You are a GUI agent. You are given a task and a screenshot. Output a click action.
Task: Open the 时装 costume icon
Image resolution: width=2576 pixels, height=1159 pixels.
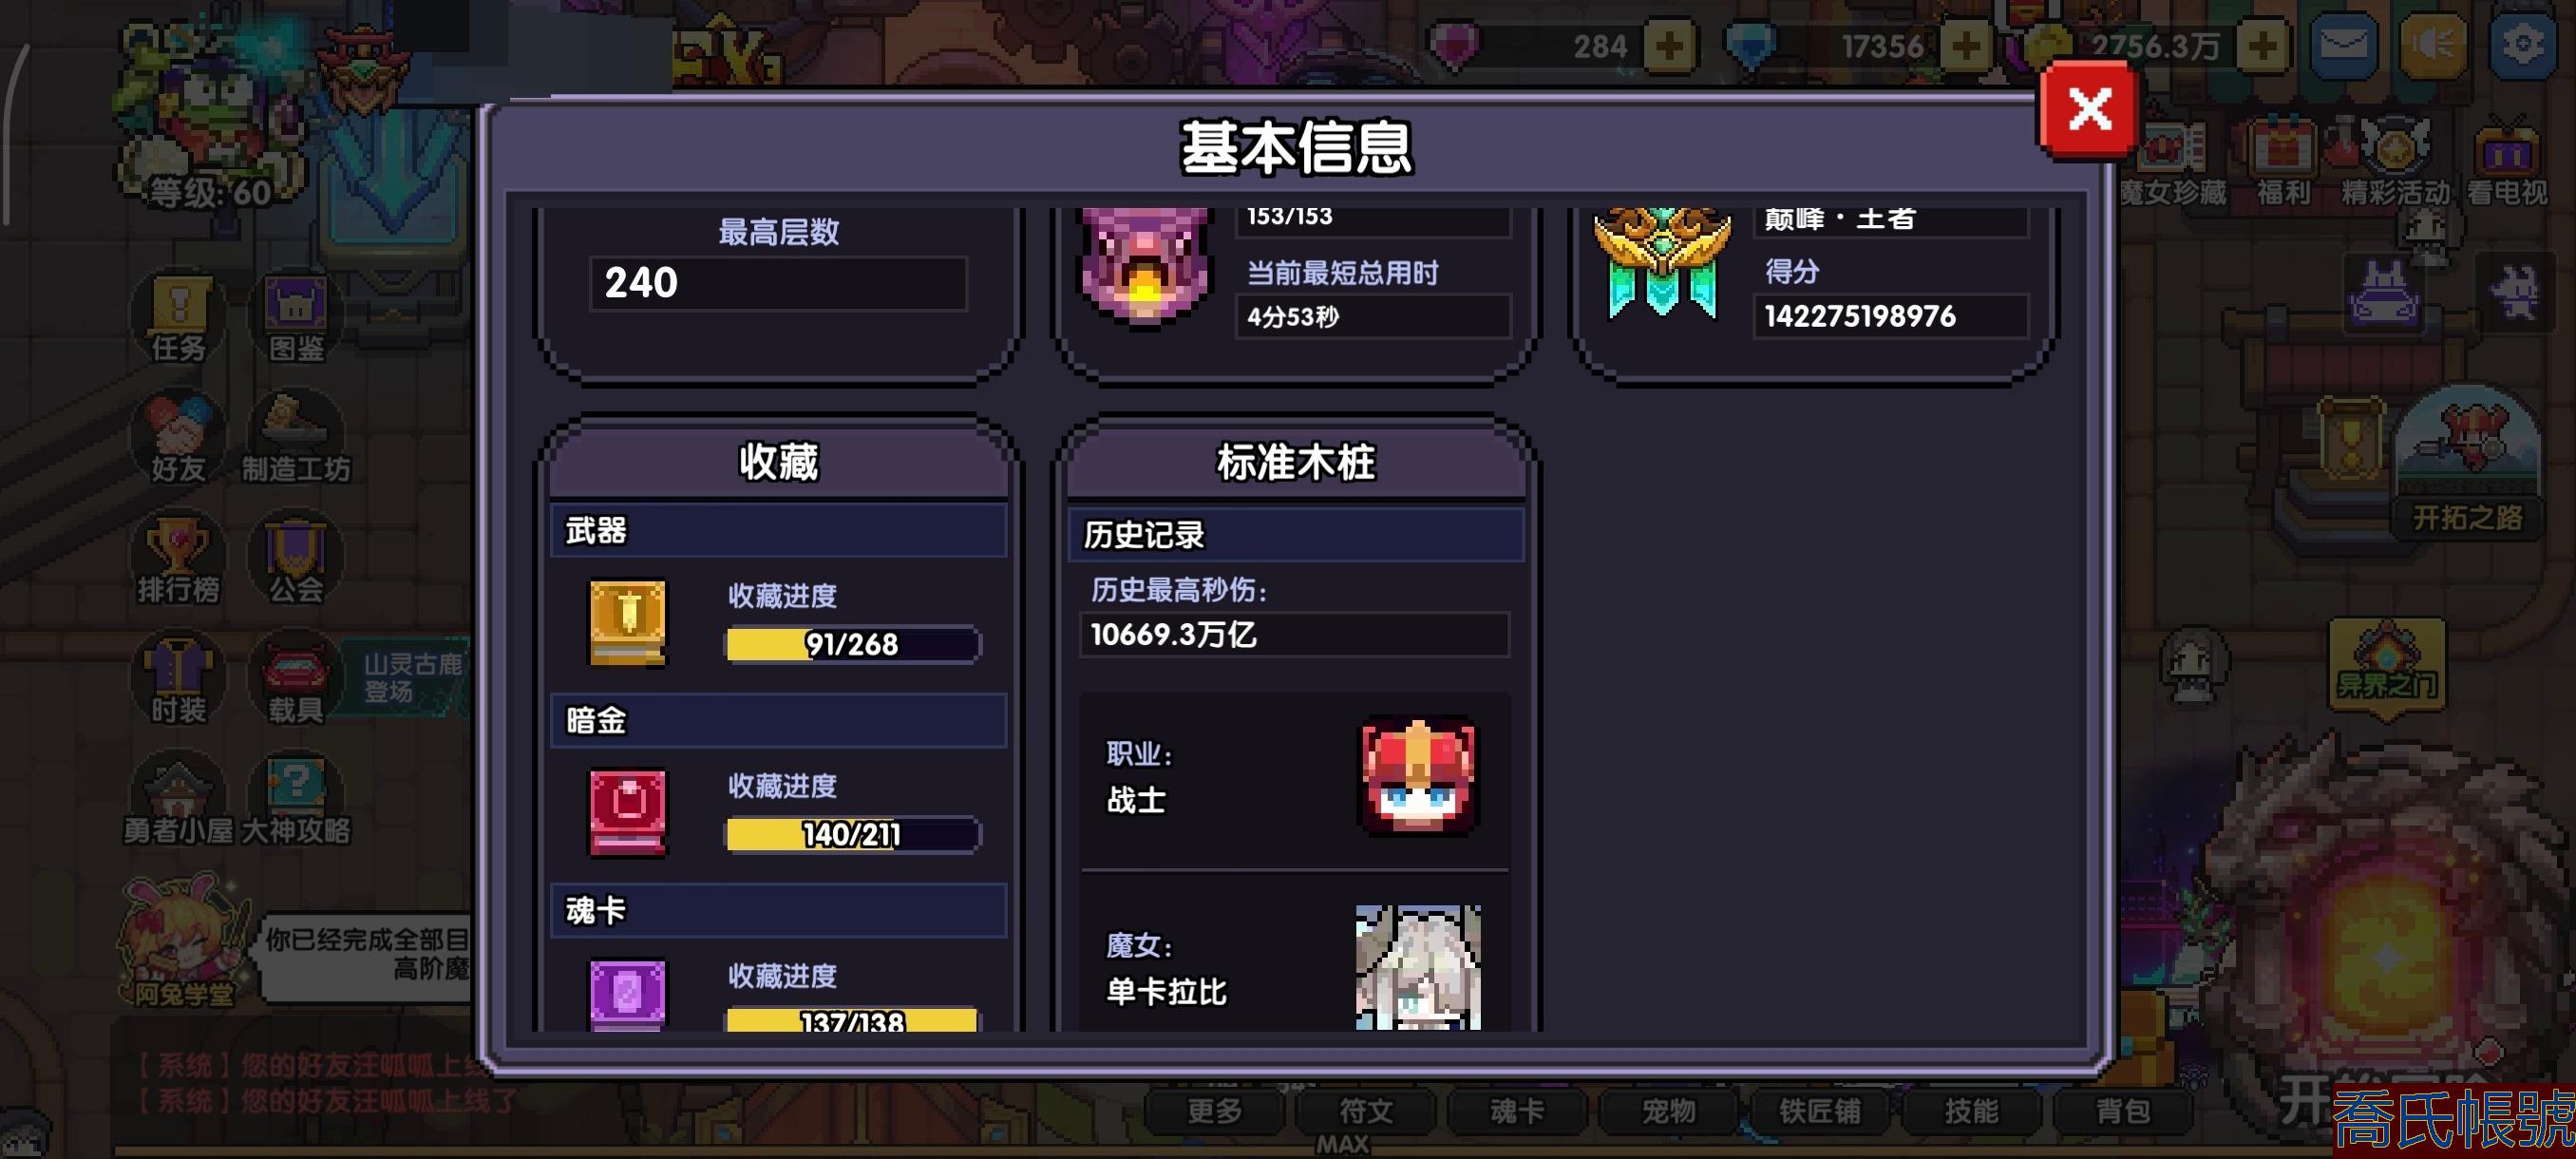coord(178,679)
